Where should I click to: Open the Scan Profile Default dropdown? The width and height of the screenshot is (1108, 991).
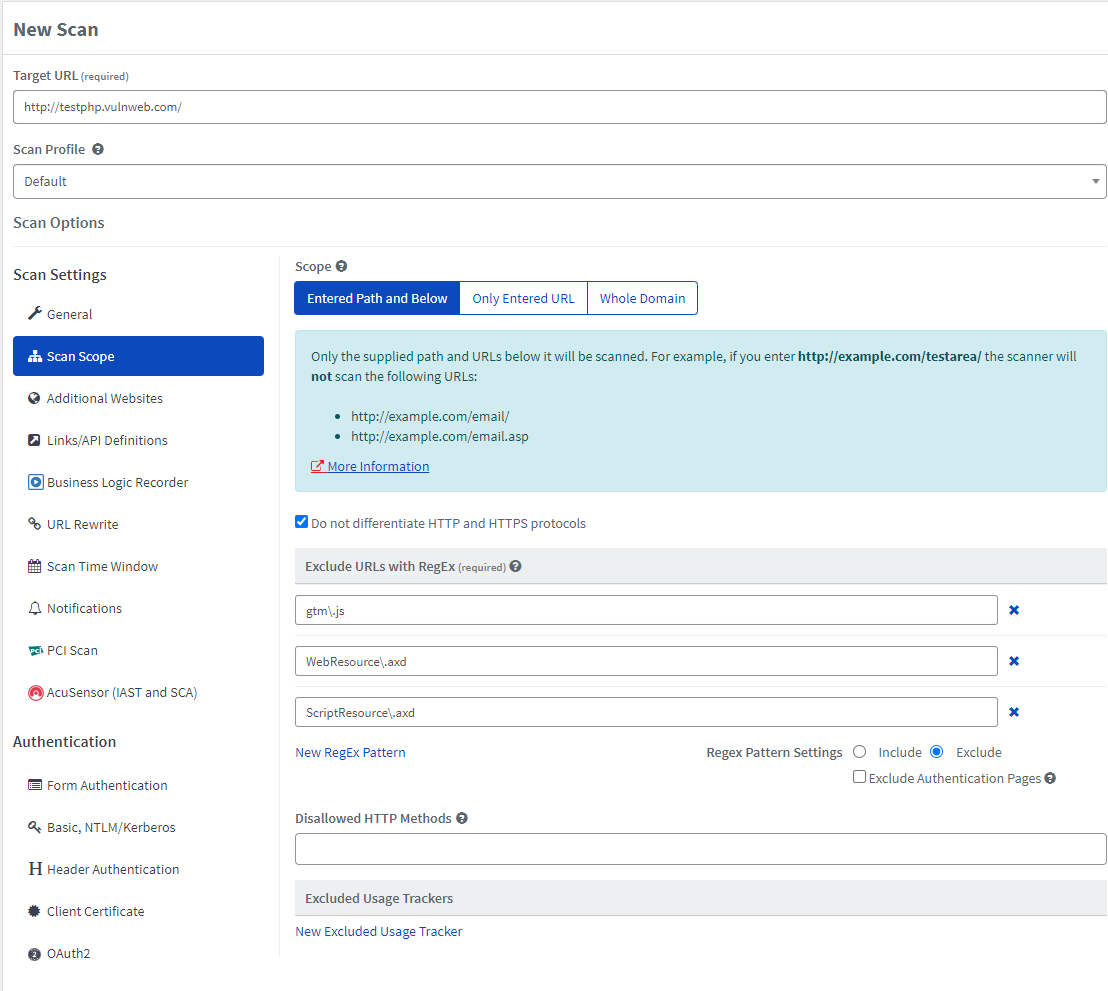tap(560, 182)
